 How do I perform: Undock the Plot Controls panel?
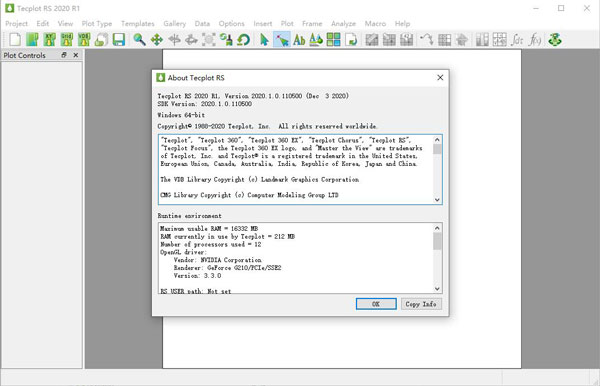point(64,55)
